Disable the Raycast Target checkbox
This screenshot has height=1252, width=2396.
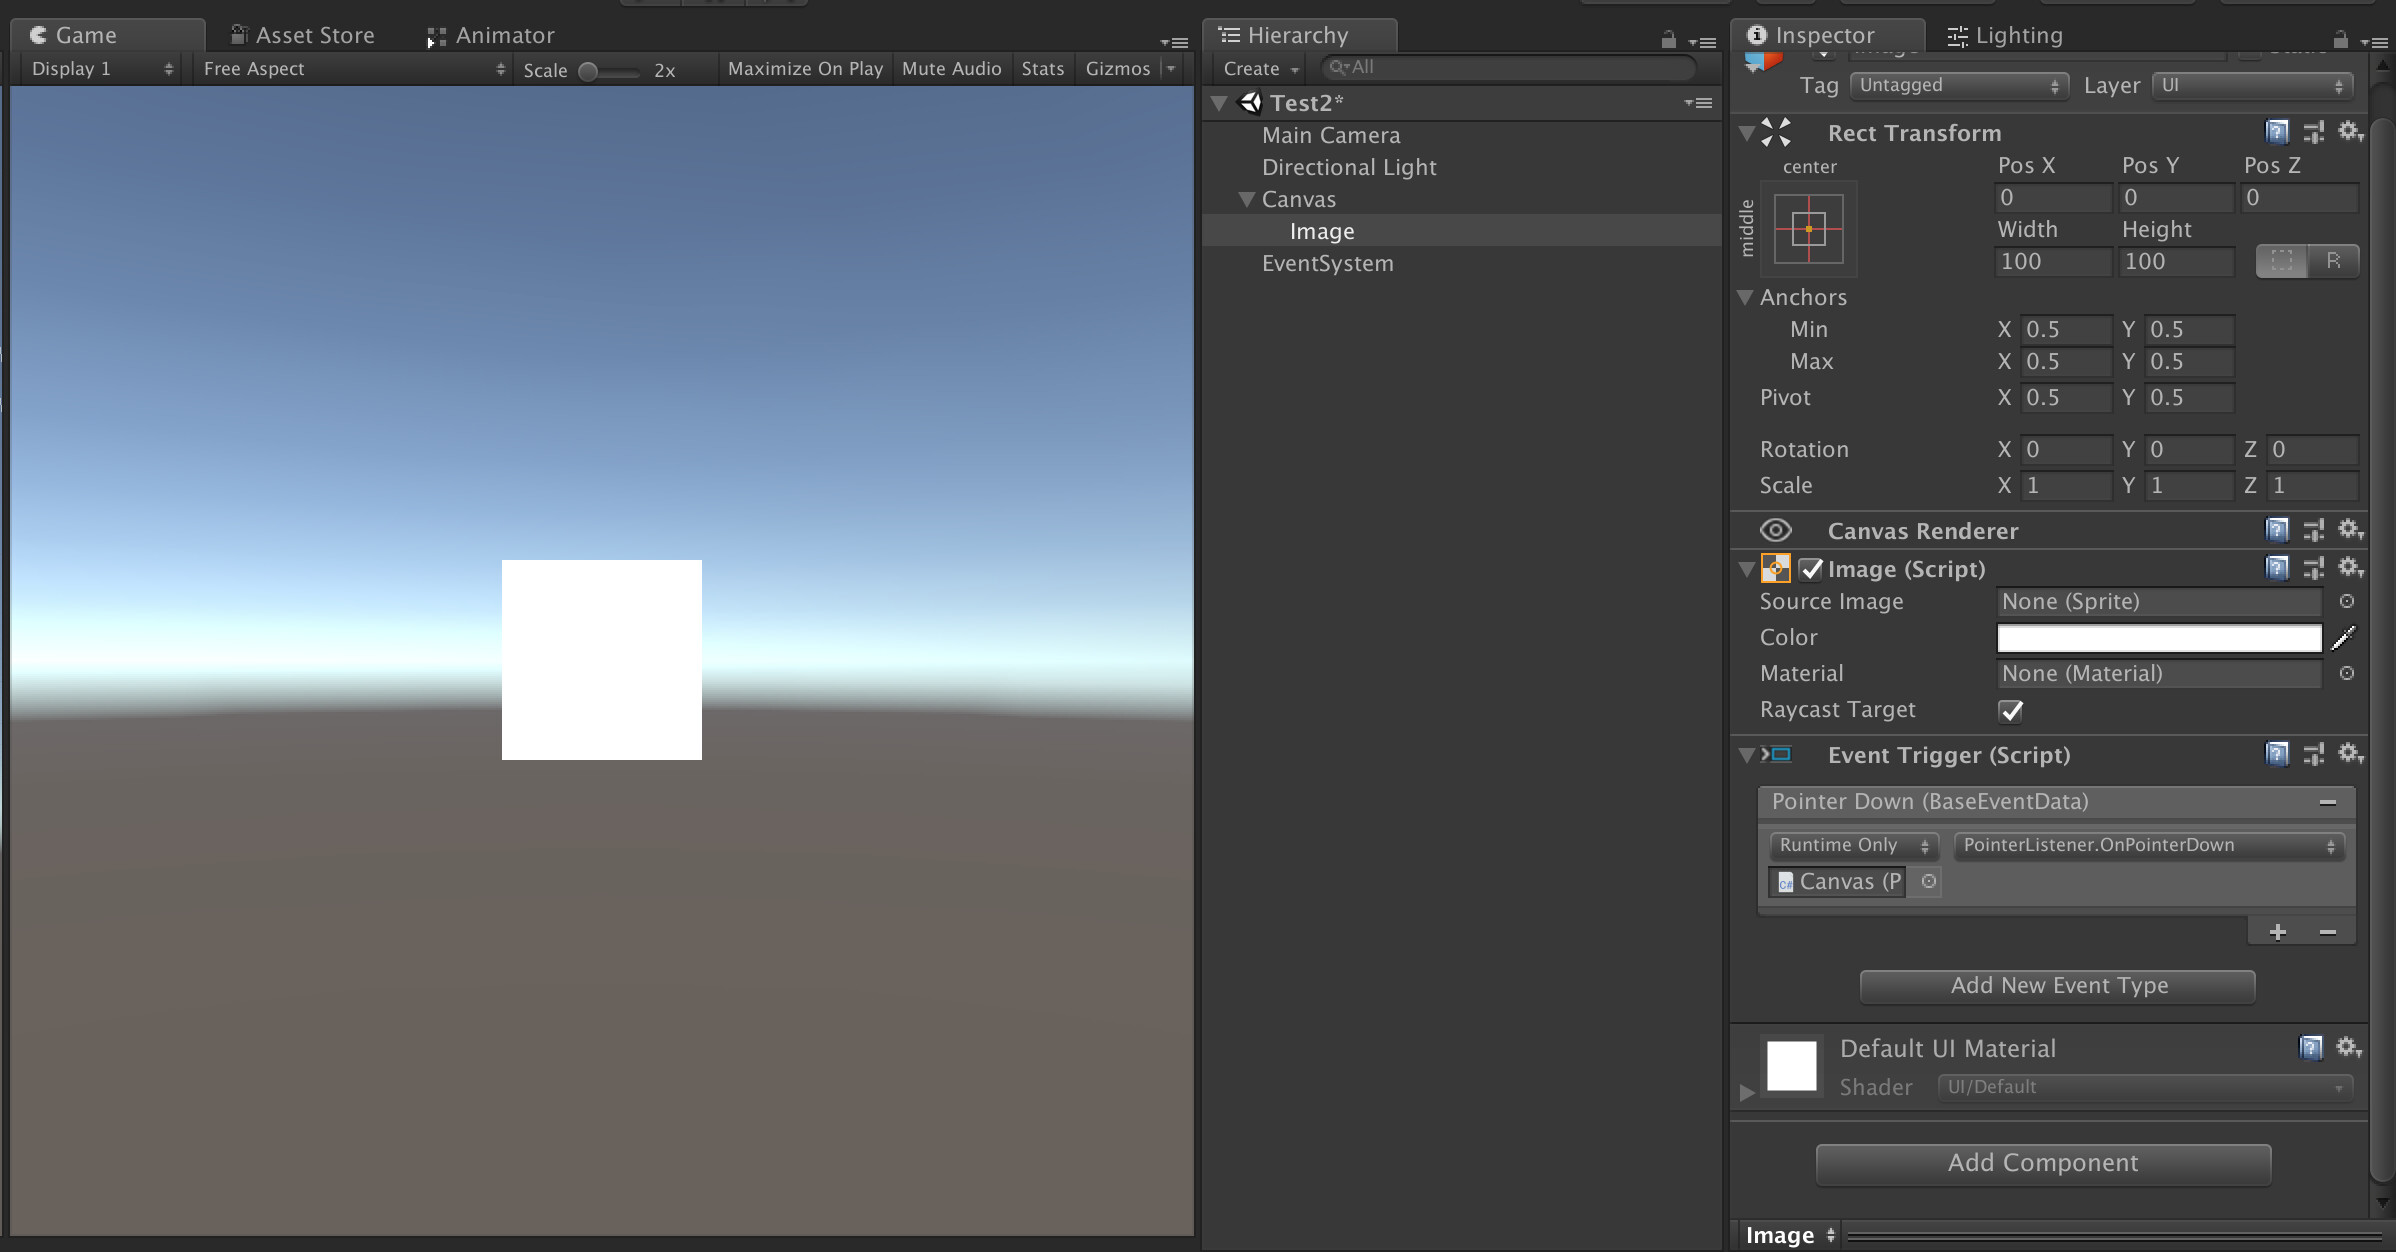click(x=2012, y=711)
